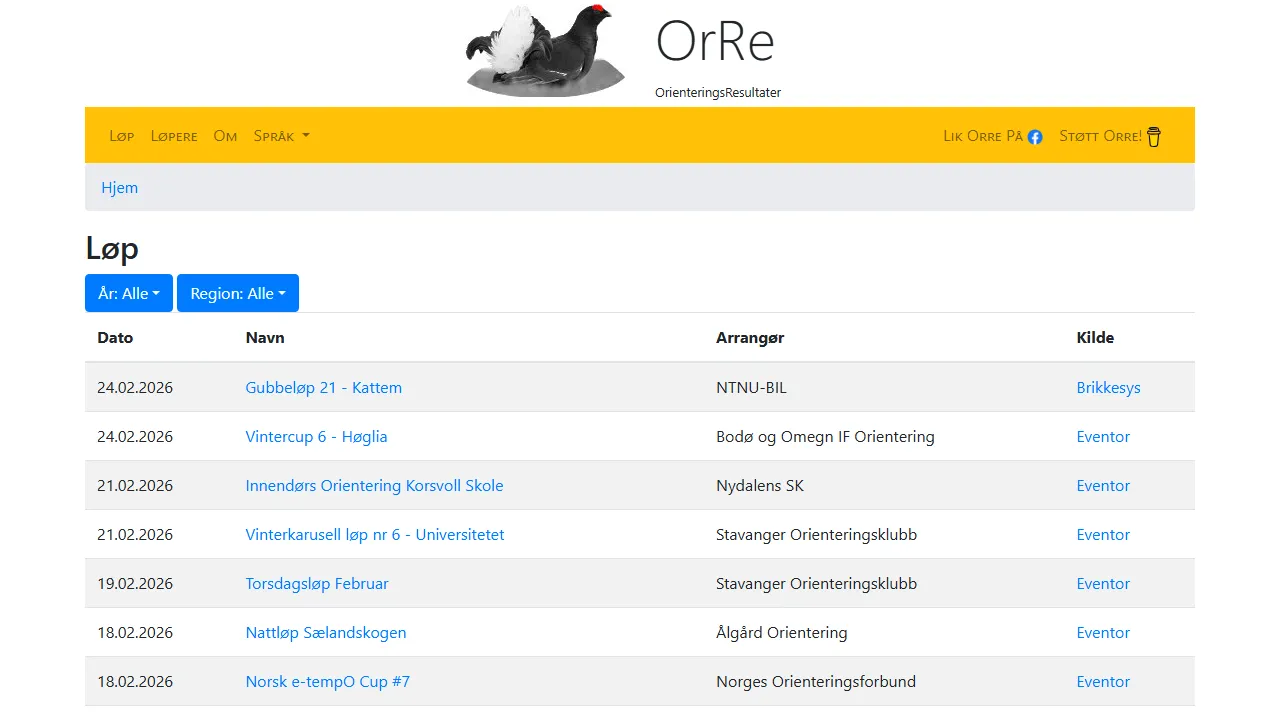Open the Torsdagsløp Februar event

(317, 583)
